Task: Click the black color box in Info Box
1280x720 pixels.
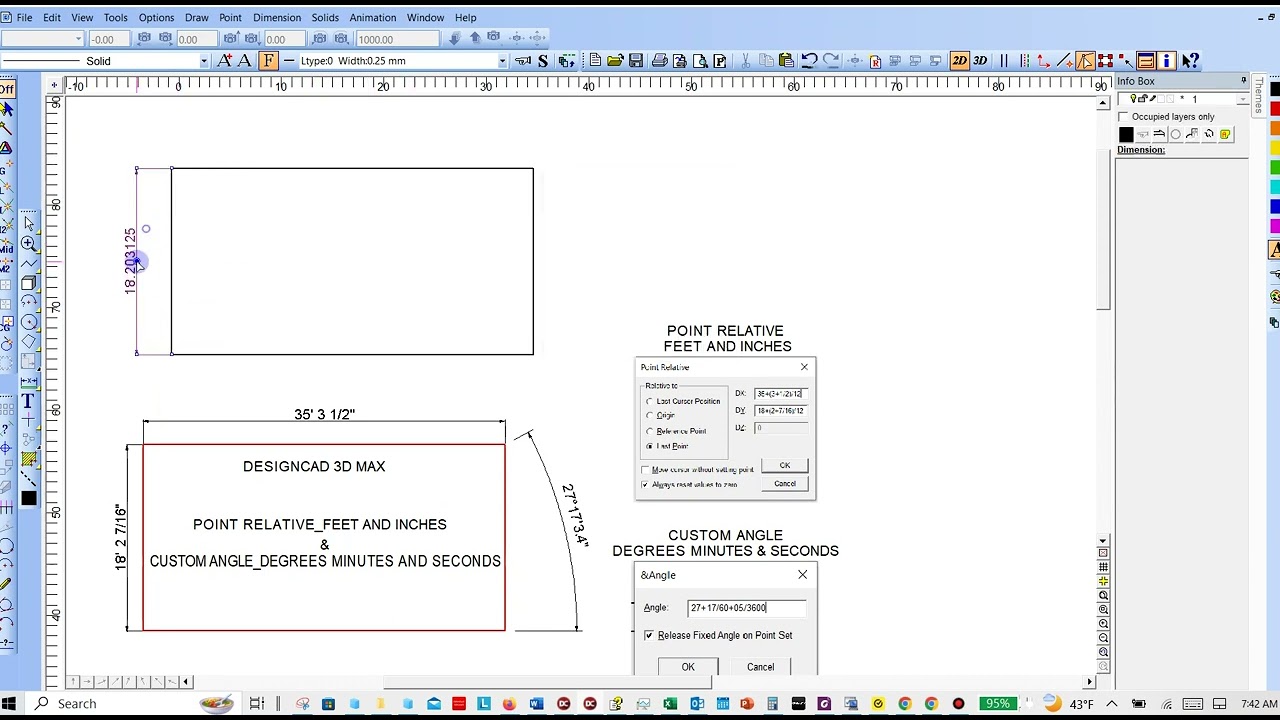Action: pyautogui.click(x=1126, y=134)
